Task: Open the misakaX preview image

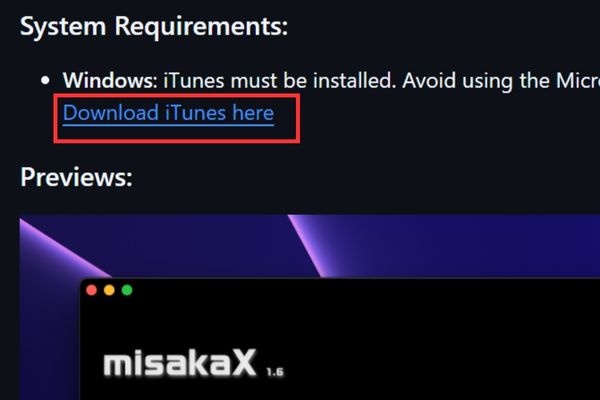Action: (310, 307)
